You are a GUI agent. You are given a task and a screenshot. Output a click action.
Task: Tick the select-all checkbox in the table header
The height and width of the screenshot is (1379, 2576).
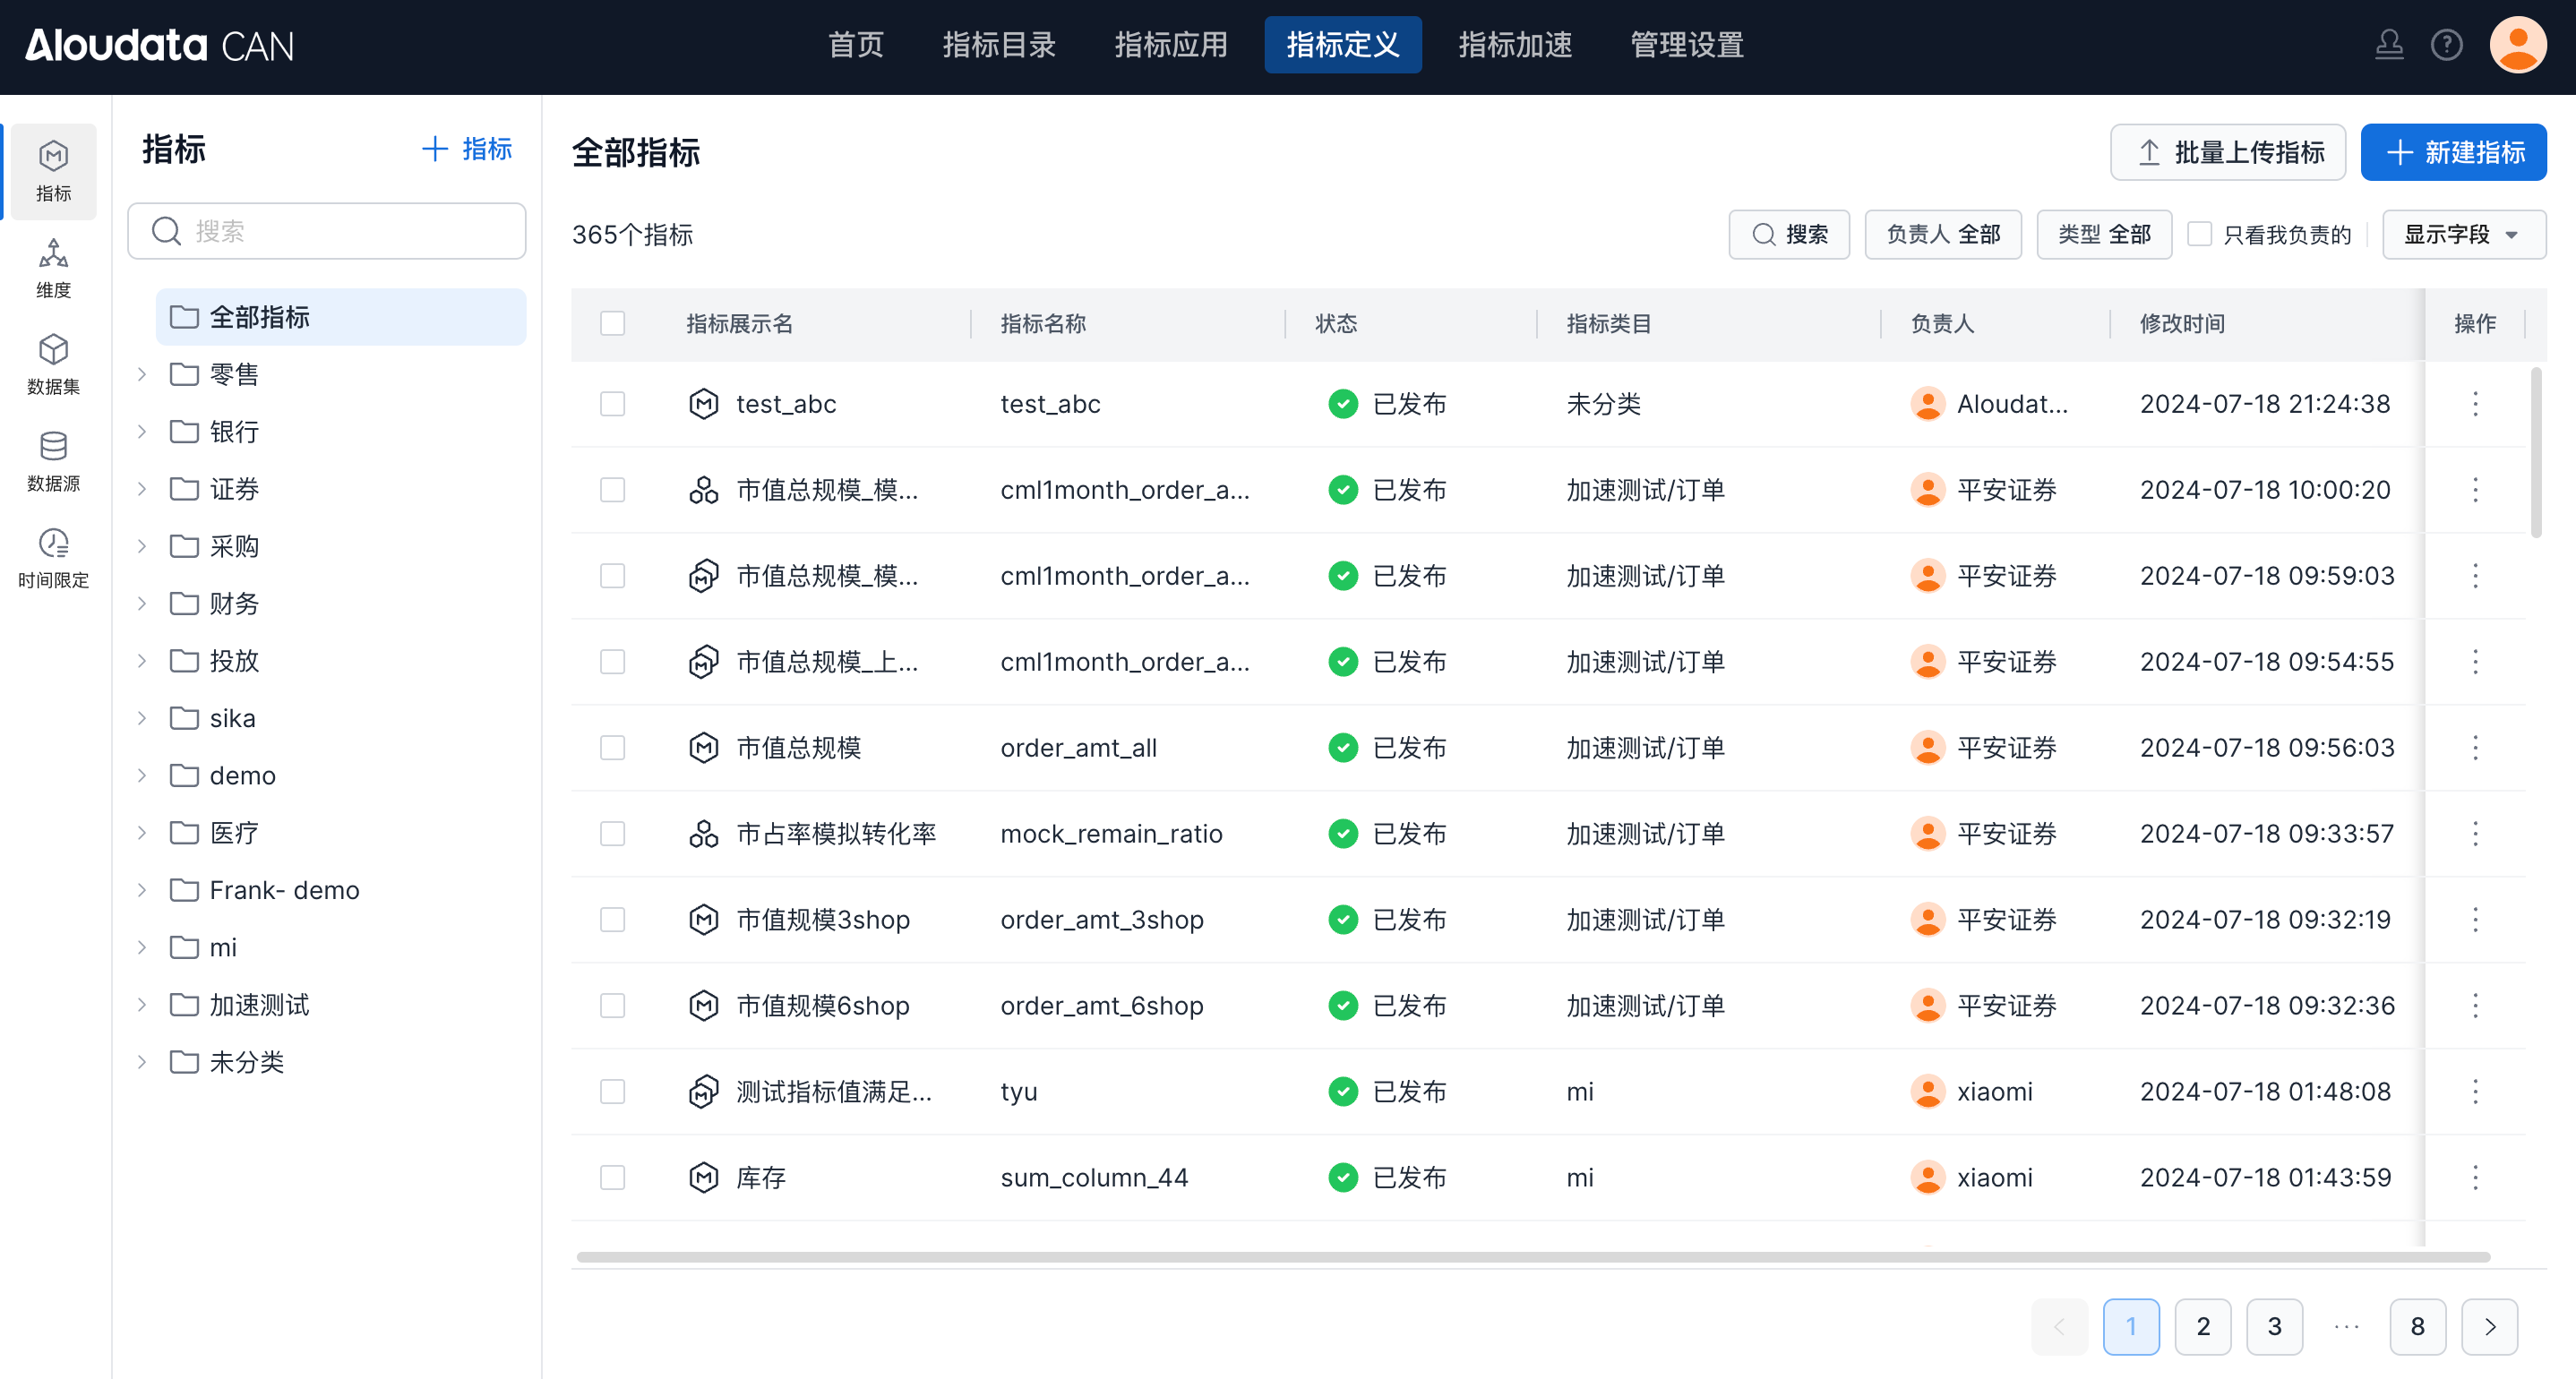[612, 323]
